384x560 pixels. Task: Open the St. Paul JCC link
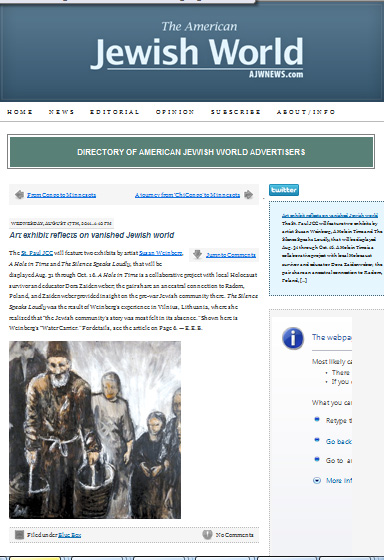pos(37,253)
